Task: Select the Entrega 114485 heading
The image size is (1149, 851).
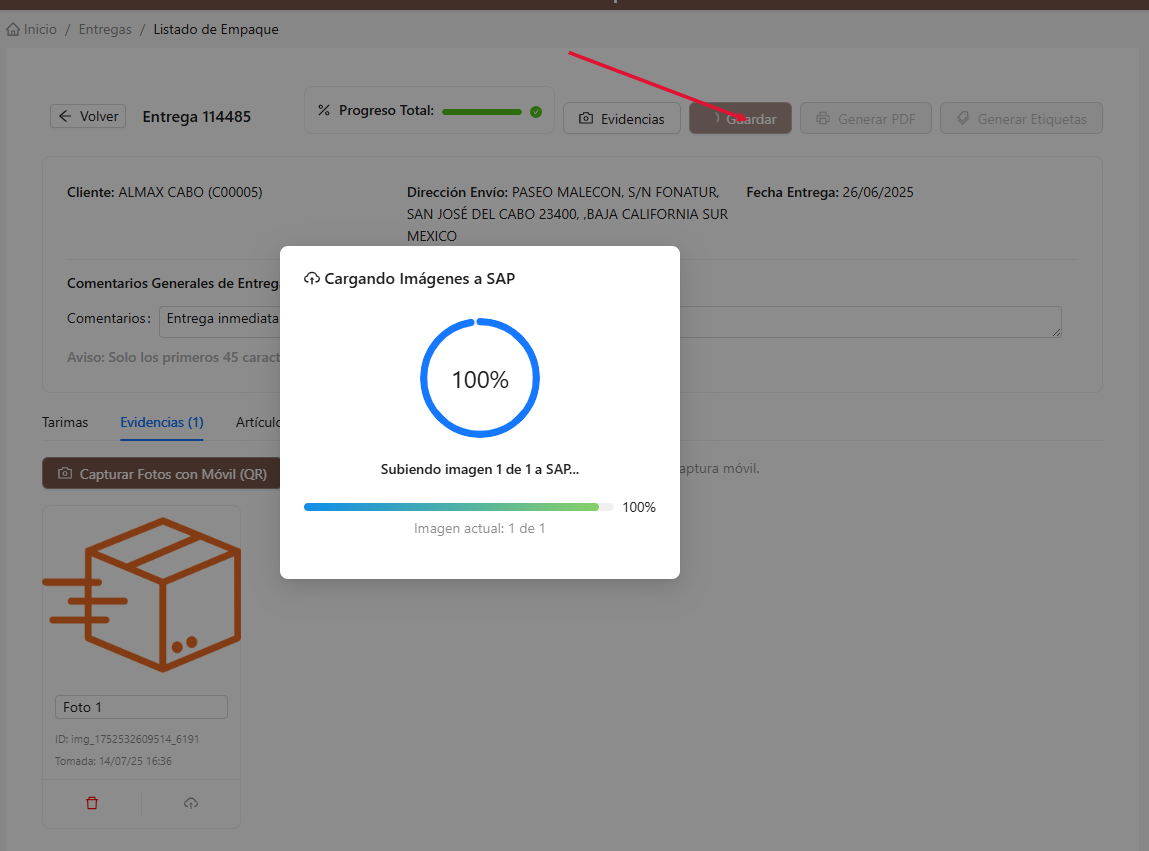Action: [x=196, y=117]
